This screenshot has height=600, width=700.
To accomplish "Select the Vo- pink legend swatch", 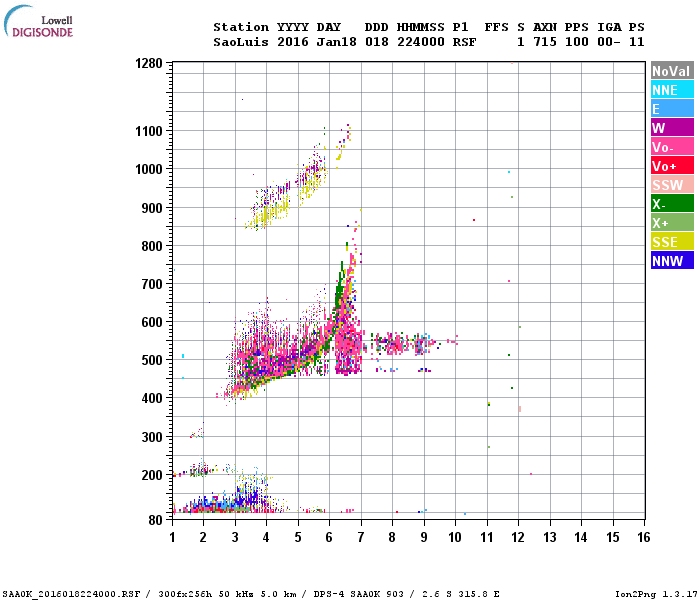I will point(672,146).
